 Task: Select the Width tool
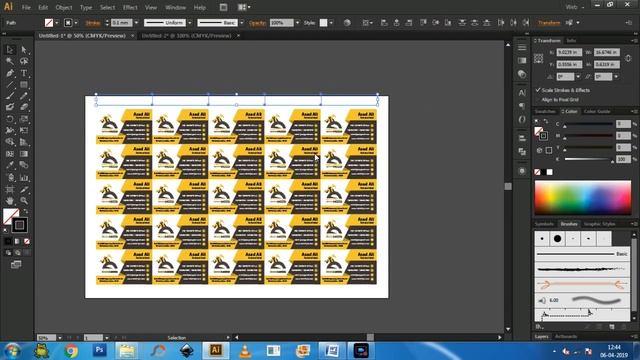10,130
